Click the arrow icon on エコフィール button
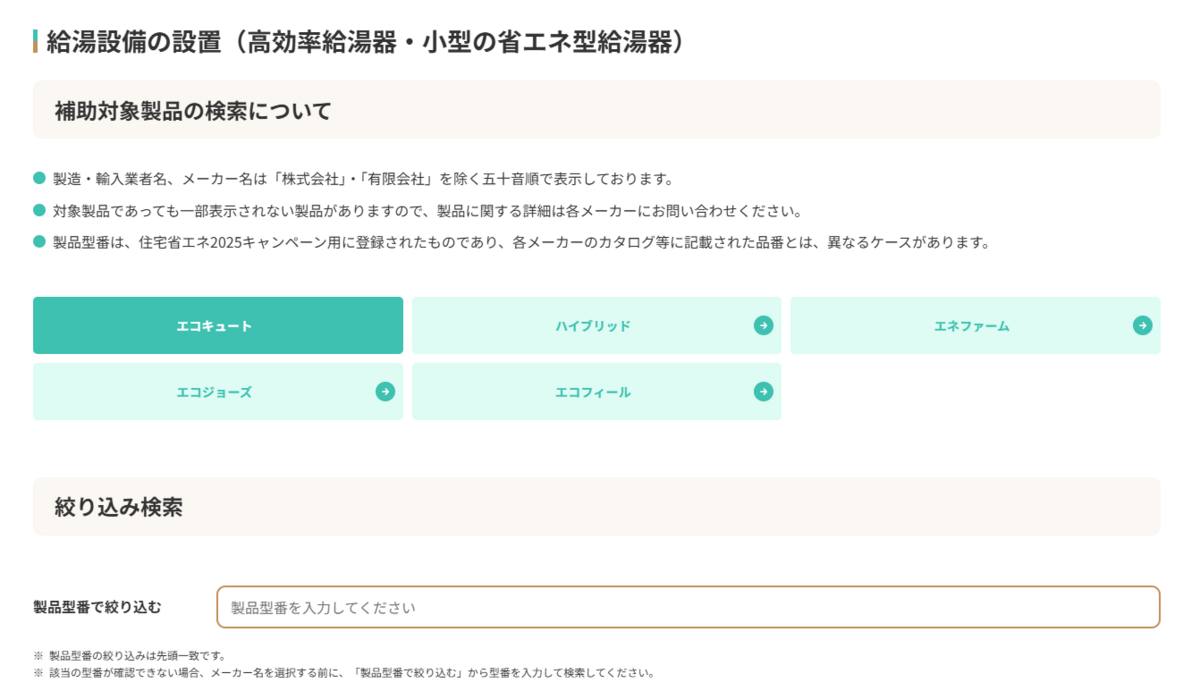This screenshot has height=691, width=1200. (x=763, y=391)
